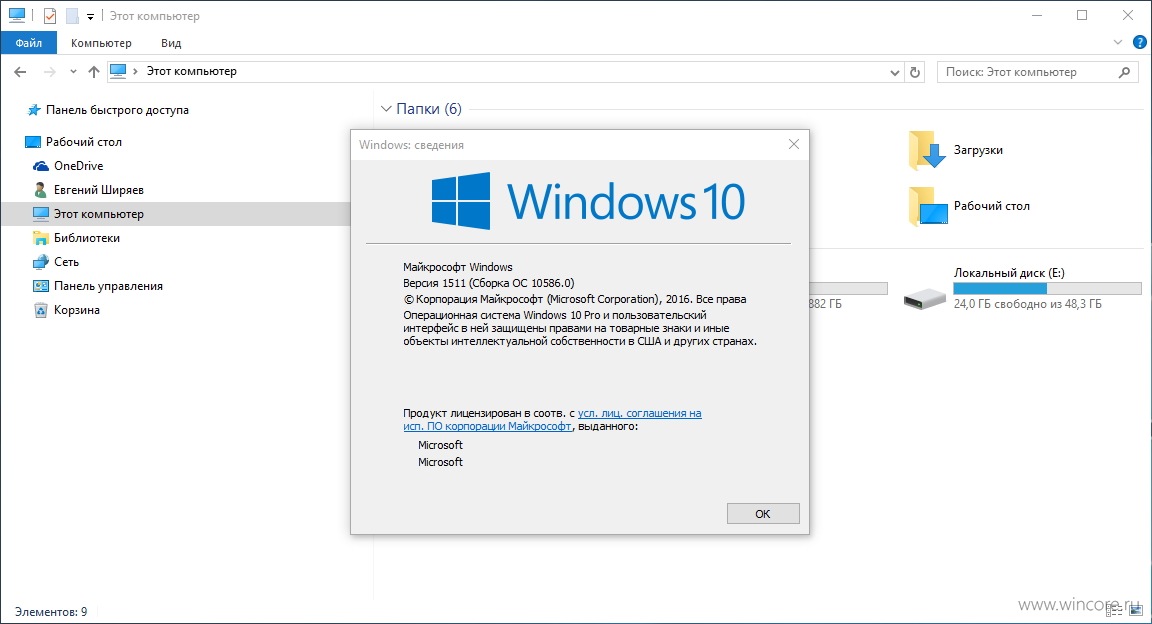Viewport: 1152px width, 624px height.
Task: Select the Загрузки folder
Action: pyautogui.click(x=956, y=150)
